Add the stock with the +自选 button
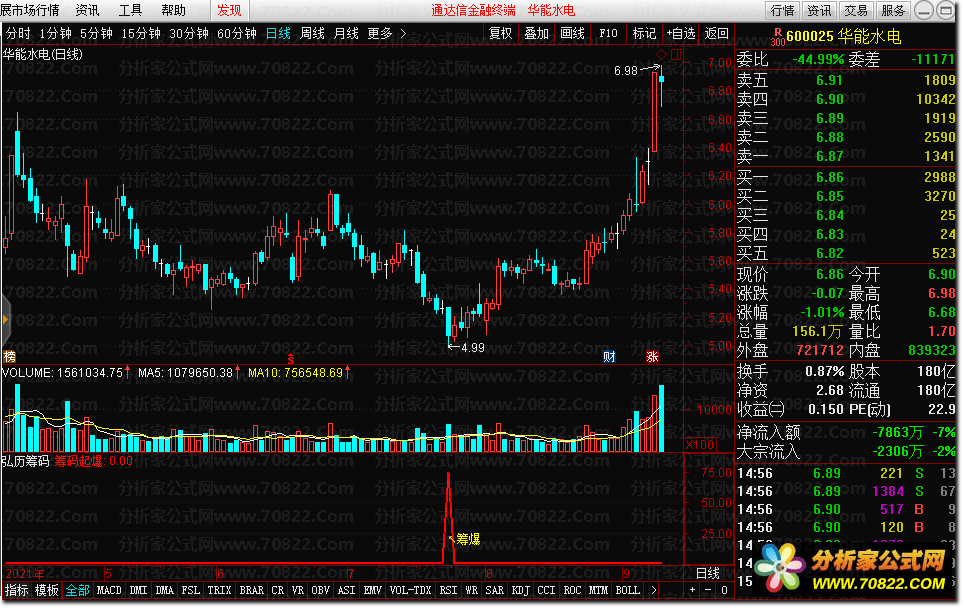 coord(681,34)
